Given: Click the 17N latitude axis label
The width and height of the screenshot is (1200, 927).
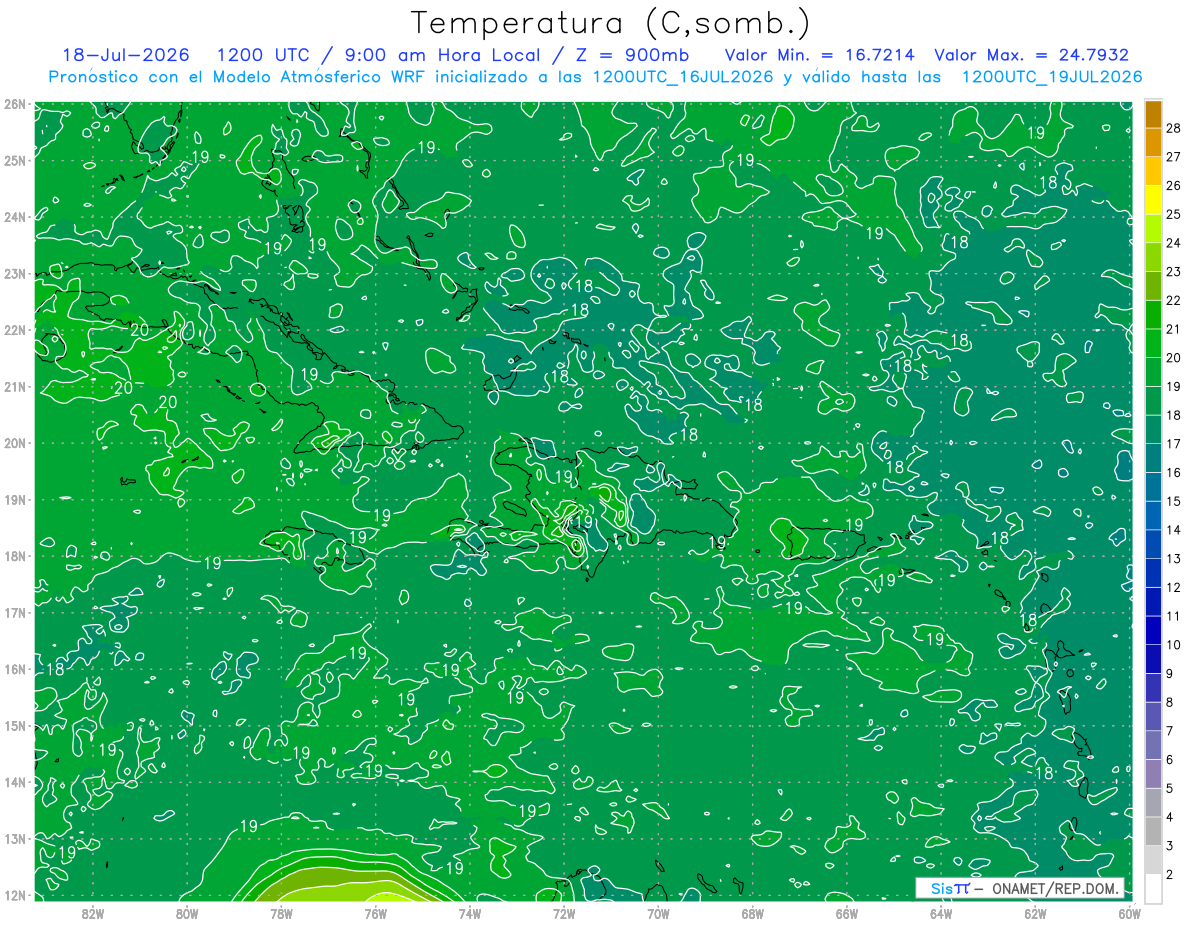Looking at the screenshot, I should coord(15,612).
